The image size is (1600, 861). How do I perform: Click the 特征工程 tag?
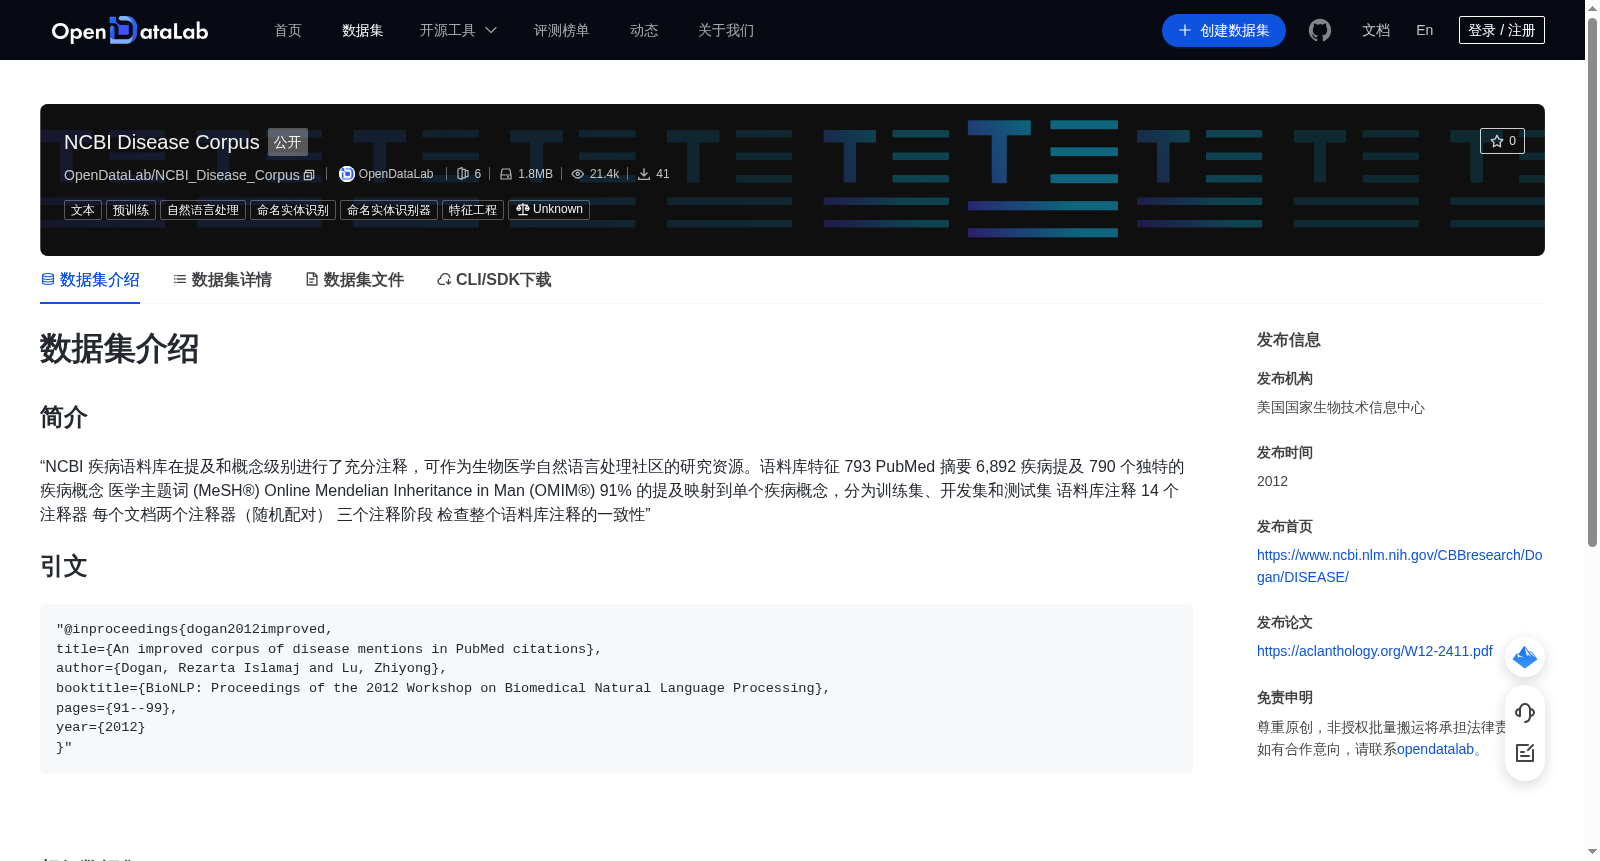point(473,210)
